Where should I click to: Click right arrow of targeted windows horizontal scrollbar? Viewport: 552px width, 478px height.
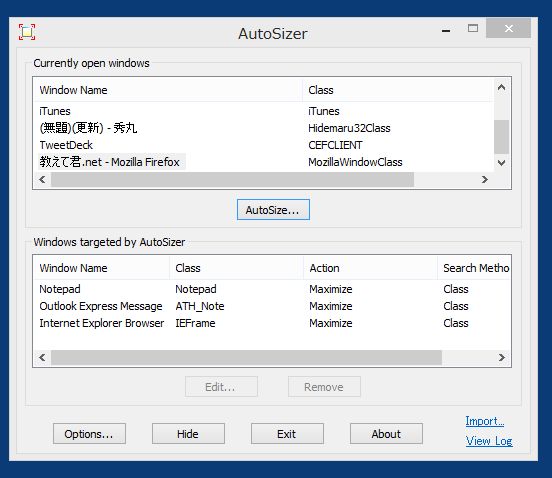coord(502,358)
